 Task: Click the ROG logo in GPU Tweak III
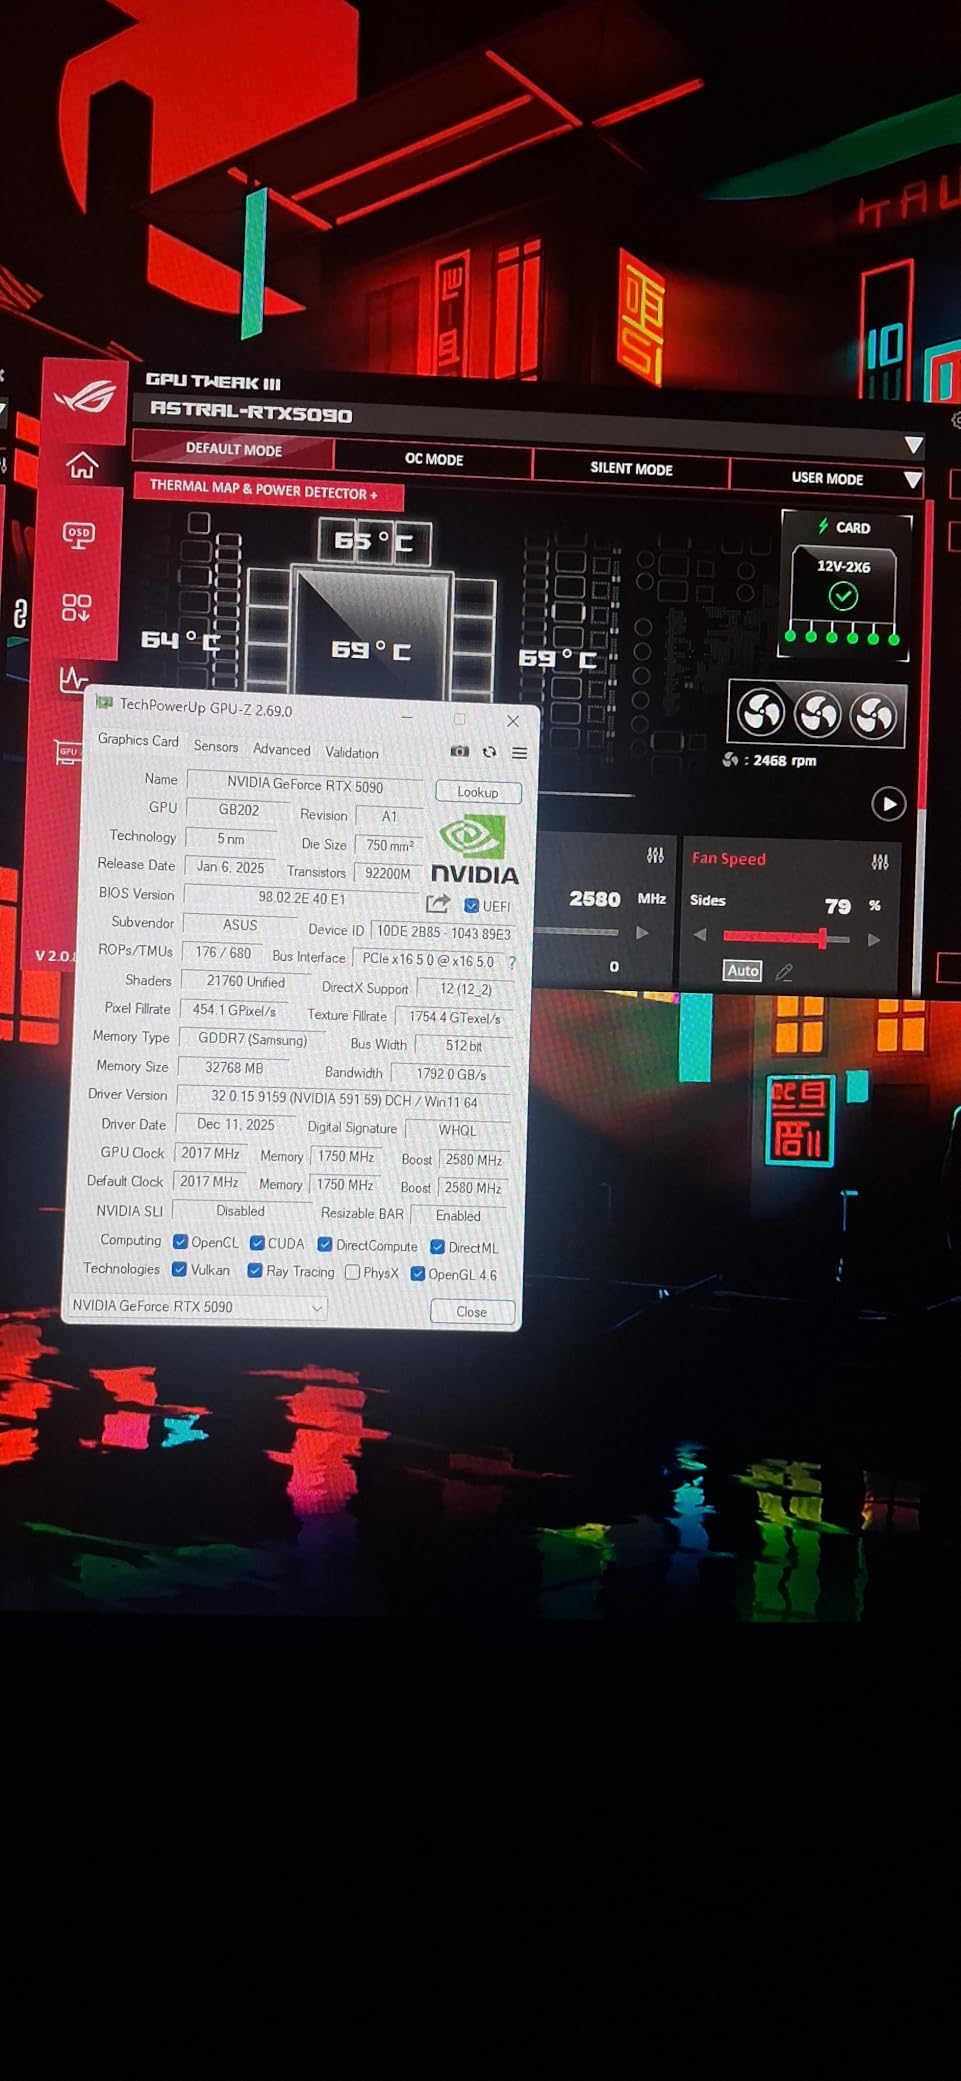(x=85, y=400)
